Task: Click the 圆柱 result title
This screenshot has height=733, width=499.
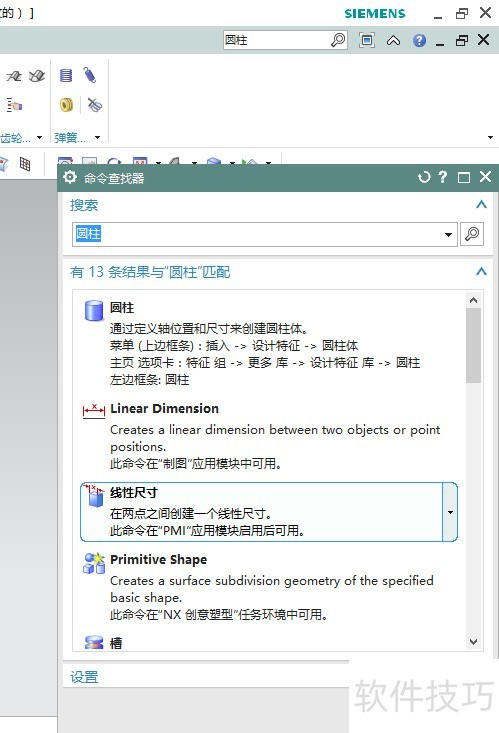Action: [122, 308]
